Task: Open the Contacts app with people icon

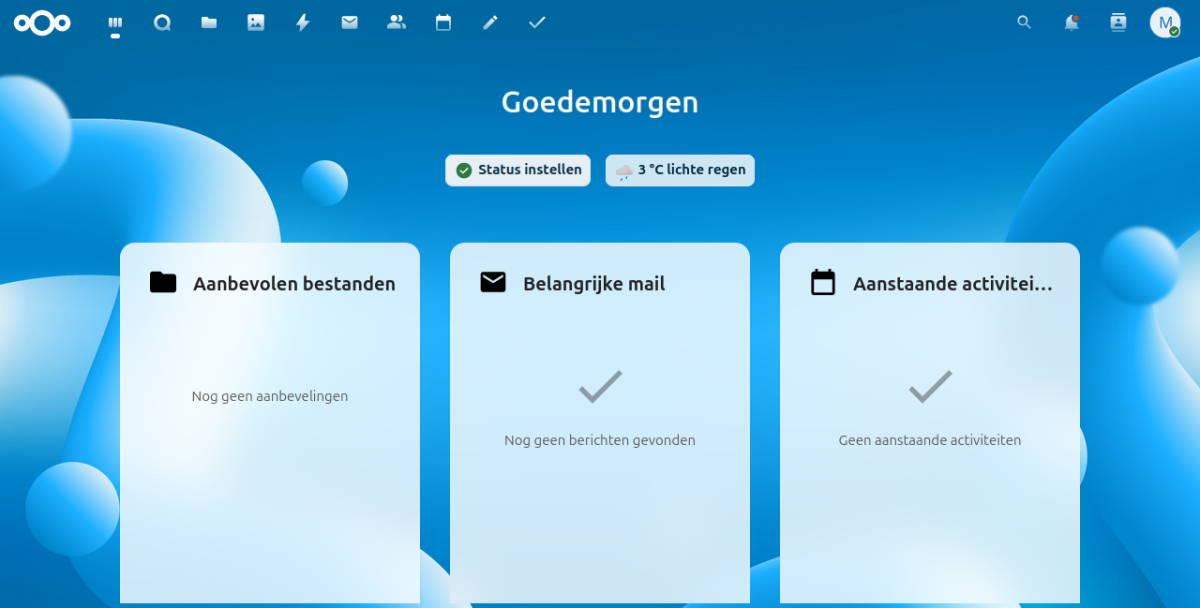Action: [396, 23]
